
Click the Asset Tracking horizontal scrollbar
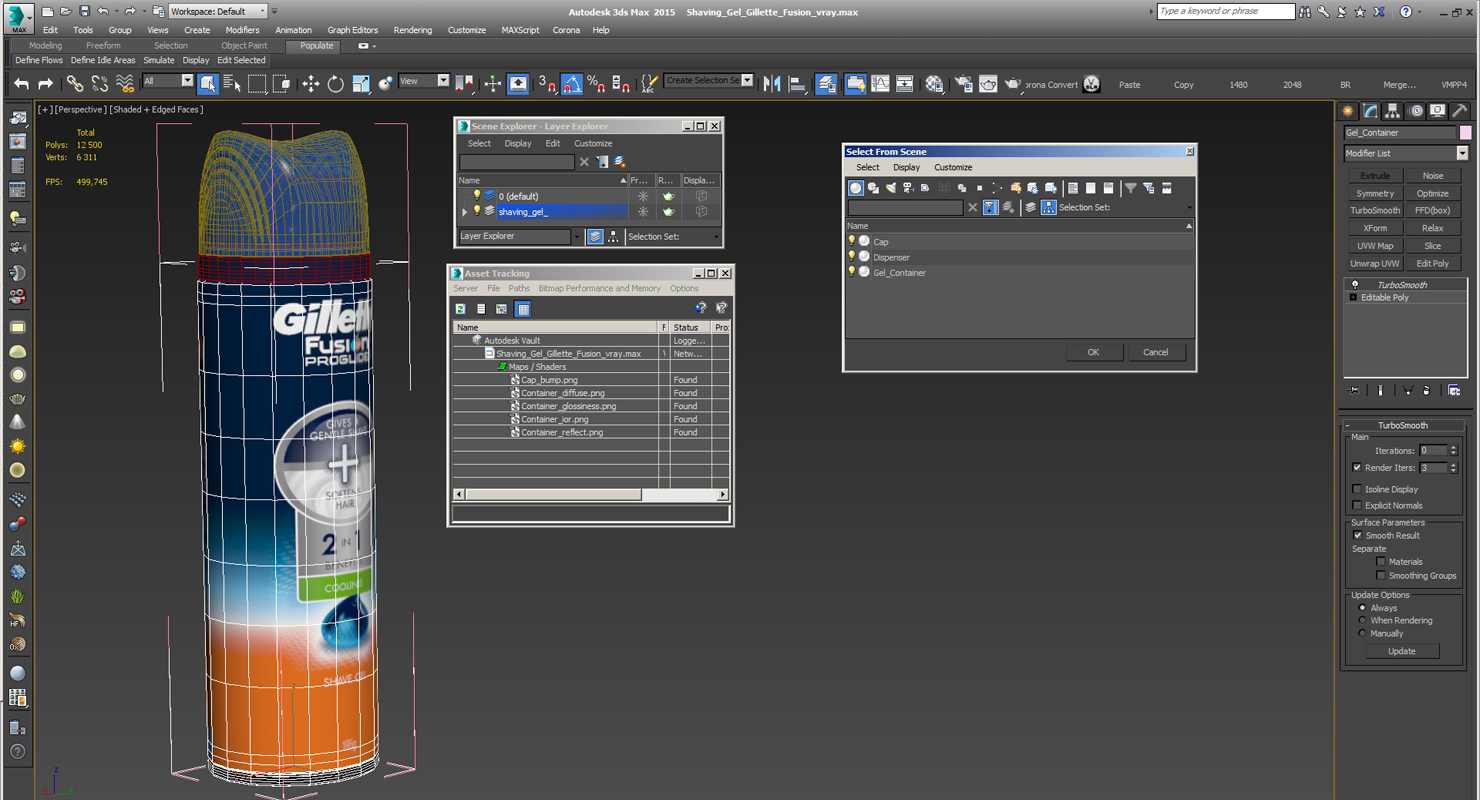591,494
